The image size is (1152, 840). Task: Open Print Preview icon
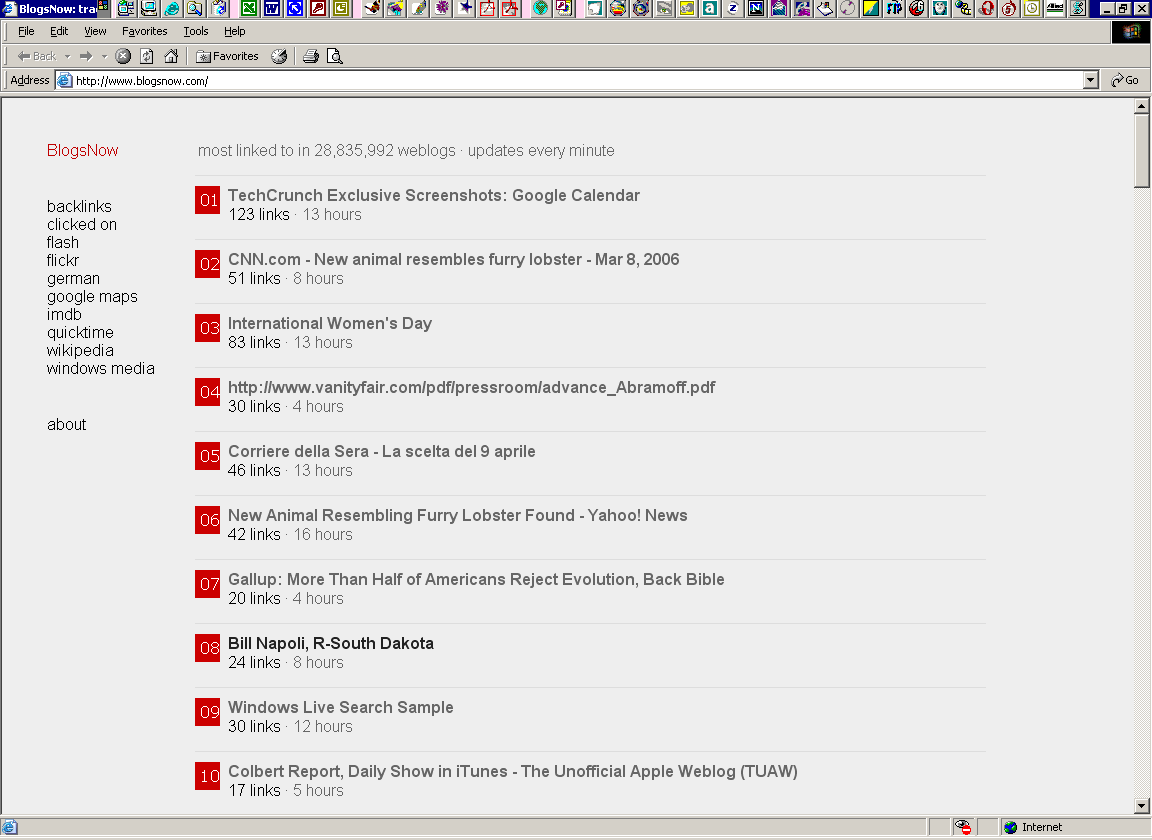tap(335, 56)
